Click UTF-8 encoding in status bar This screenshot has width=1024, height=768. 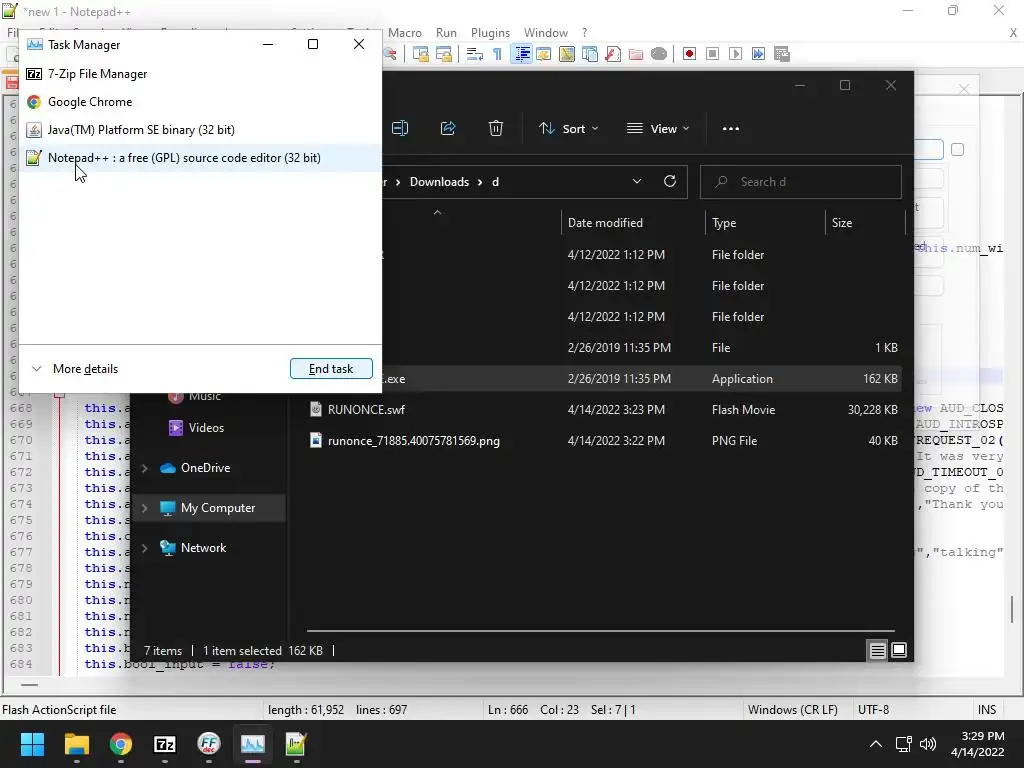(873, 710)
